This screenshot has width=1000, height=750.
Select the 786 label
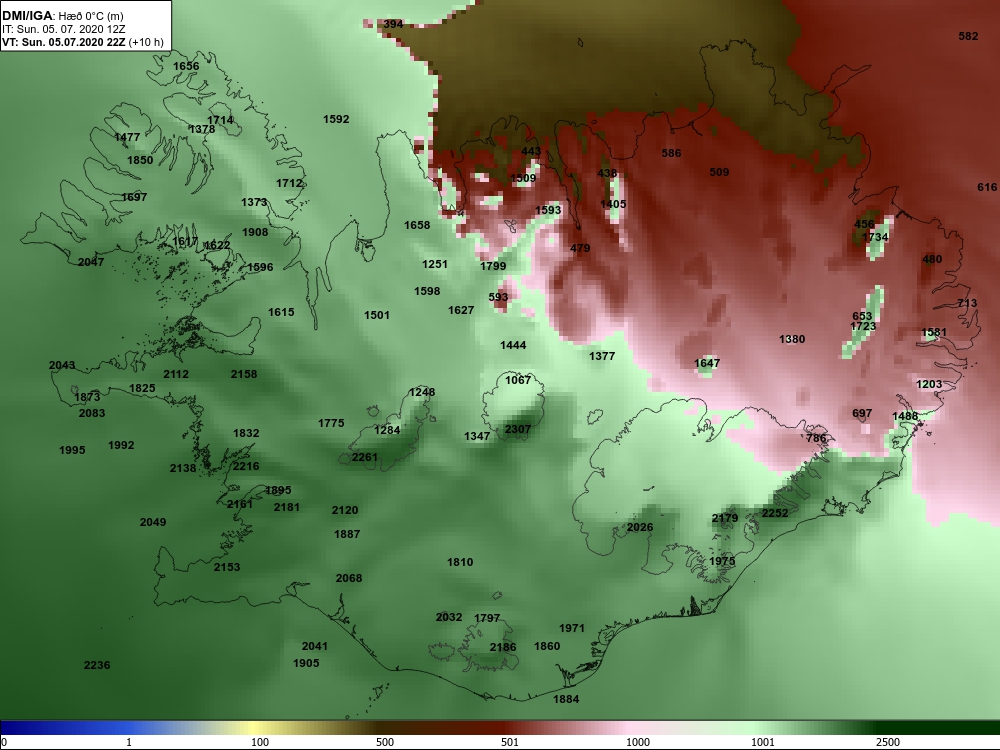point(816,438)
